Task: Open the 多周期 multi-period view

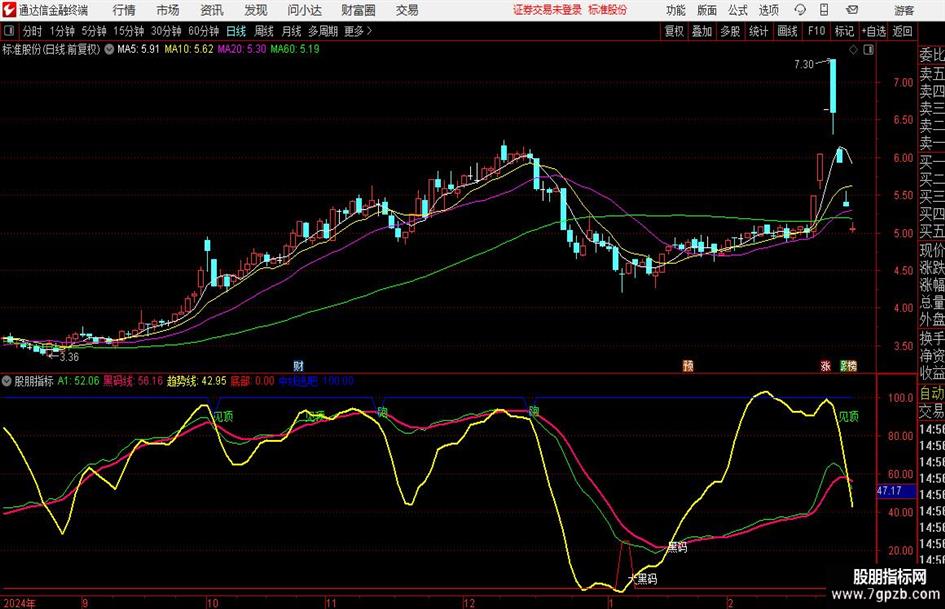Action: 323,31
